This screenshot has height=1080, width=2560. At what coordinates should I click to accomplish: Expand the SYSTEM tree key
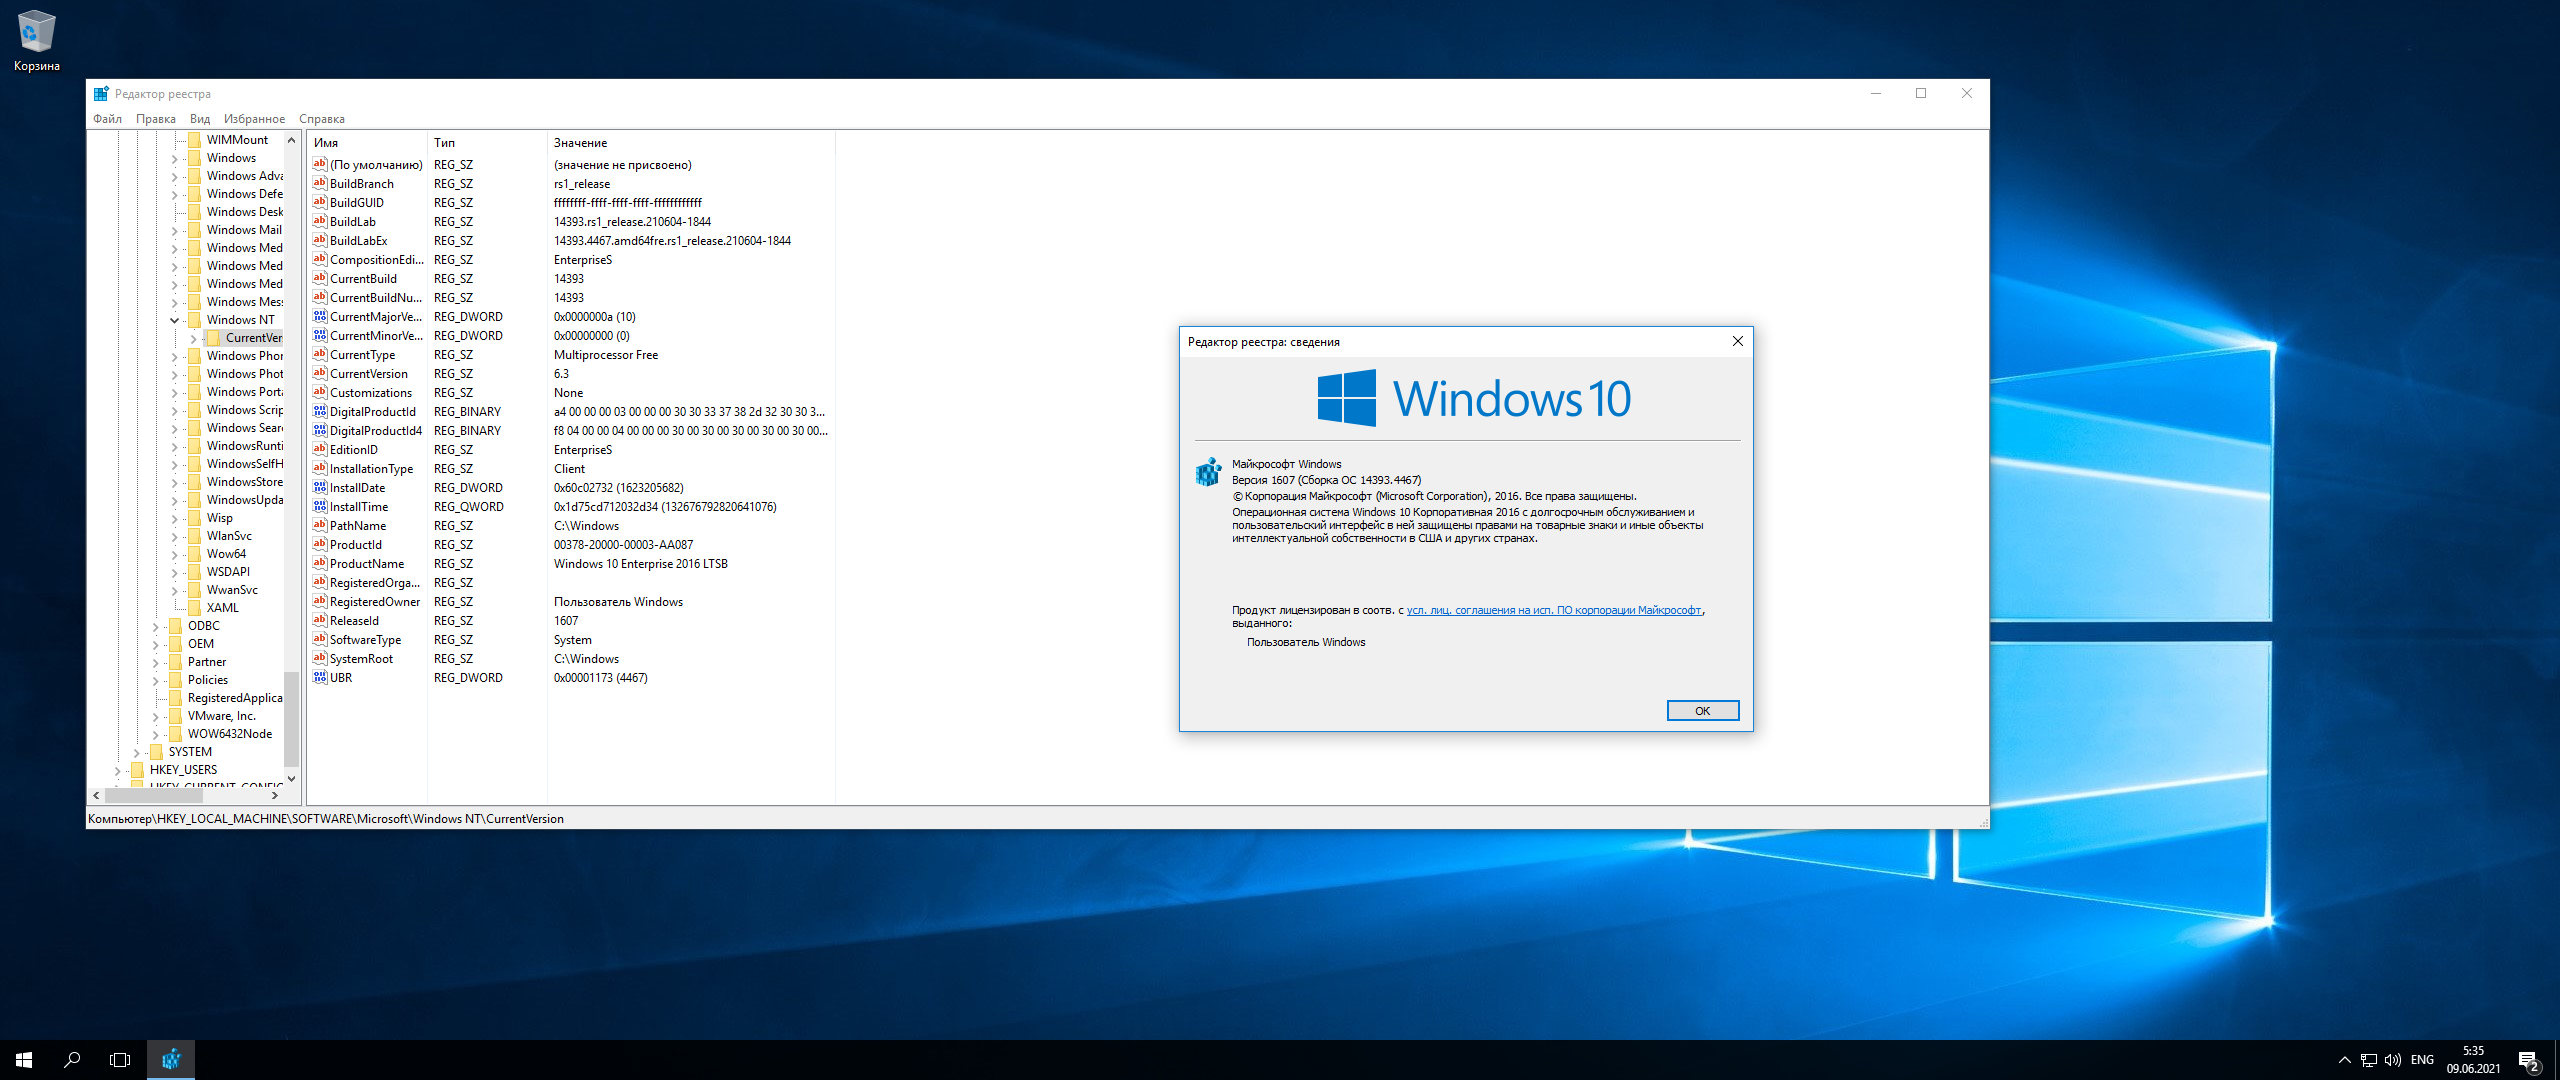tap(136, 752)
